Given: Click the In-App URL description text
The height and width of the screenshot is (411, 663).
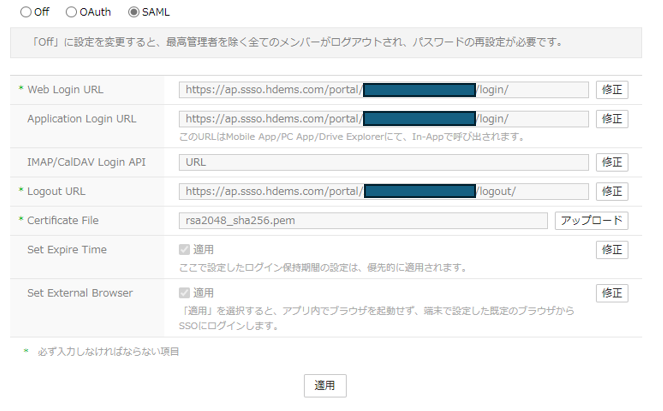Looking at the screenshot, I should (352, 137).
